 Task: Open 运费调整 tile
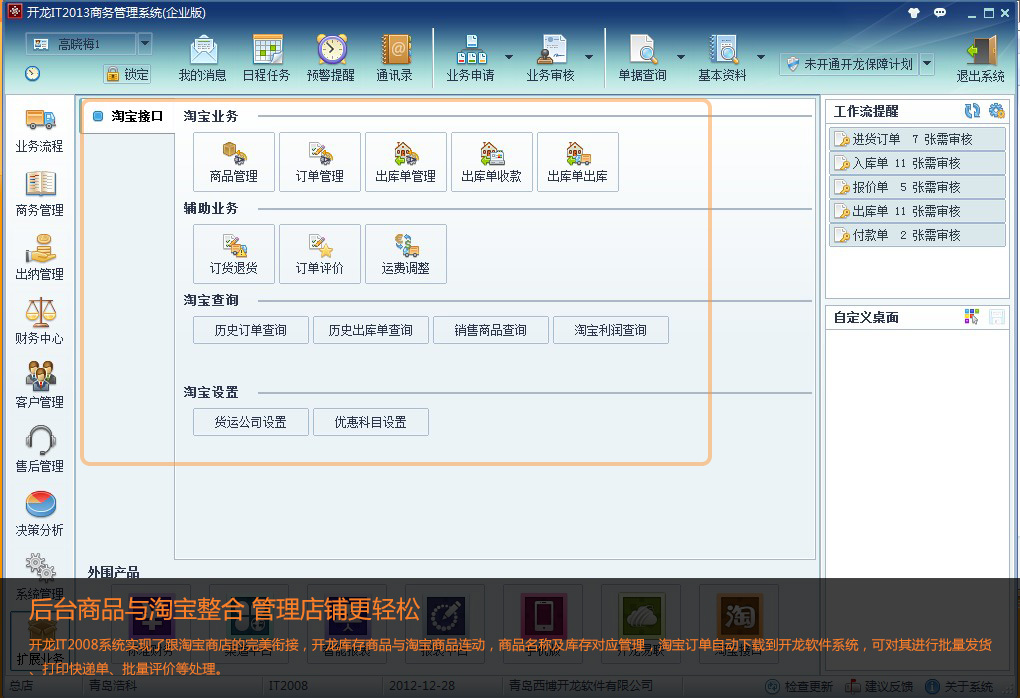(406, 254)
